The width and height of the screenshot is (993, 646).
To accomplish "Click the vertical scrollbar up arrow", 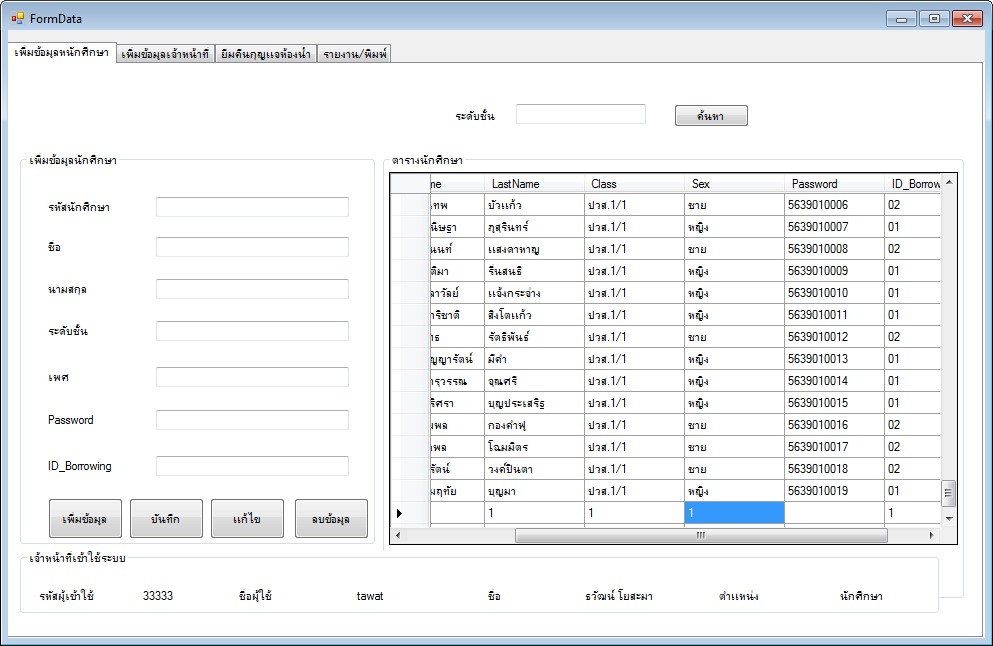I will 949,182.
